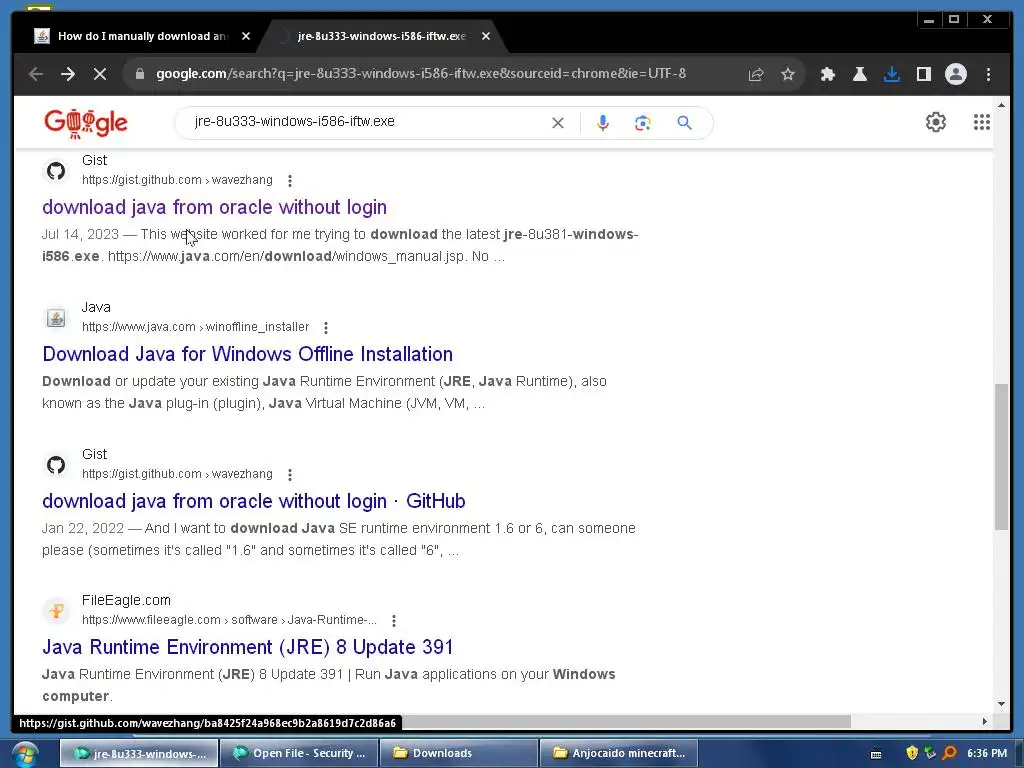Switch to the "How do I manually download" tab
Viewport: 1024px width, 768px height.
[140, 36]
